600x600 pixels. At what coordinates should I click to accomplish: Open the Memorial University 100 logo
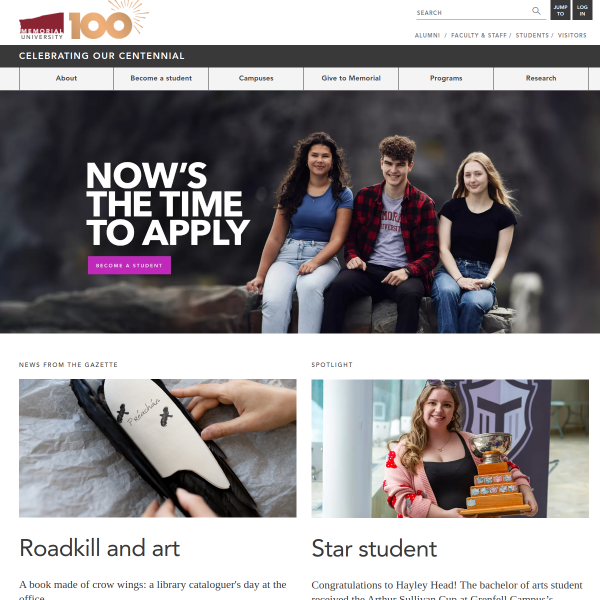tap(84, 20)
